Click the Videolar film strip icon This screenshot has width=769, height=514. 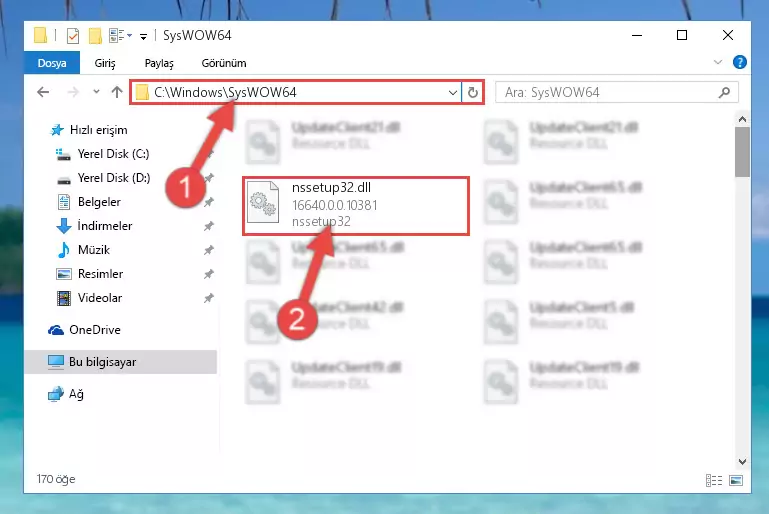click(64, 298)
